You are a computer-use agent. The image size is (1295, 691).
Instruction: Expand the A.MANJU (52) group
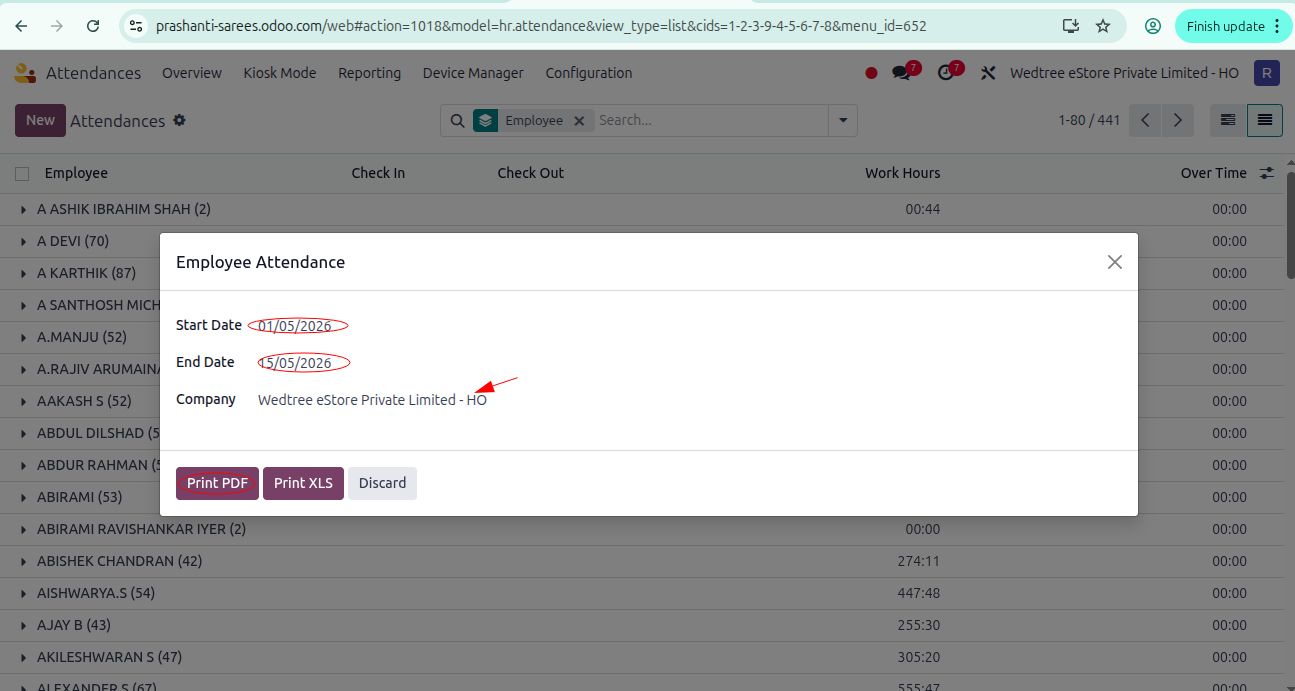(x=23, y=338)
